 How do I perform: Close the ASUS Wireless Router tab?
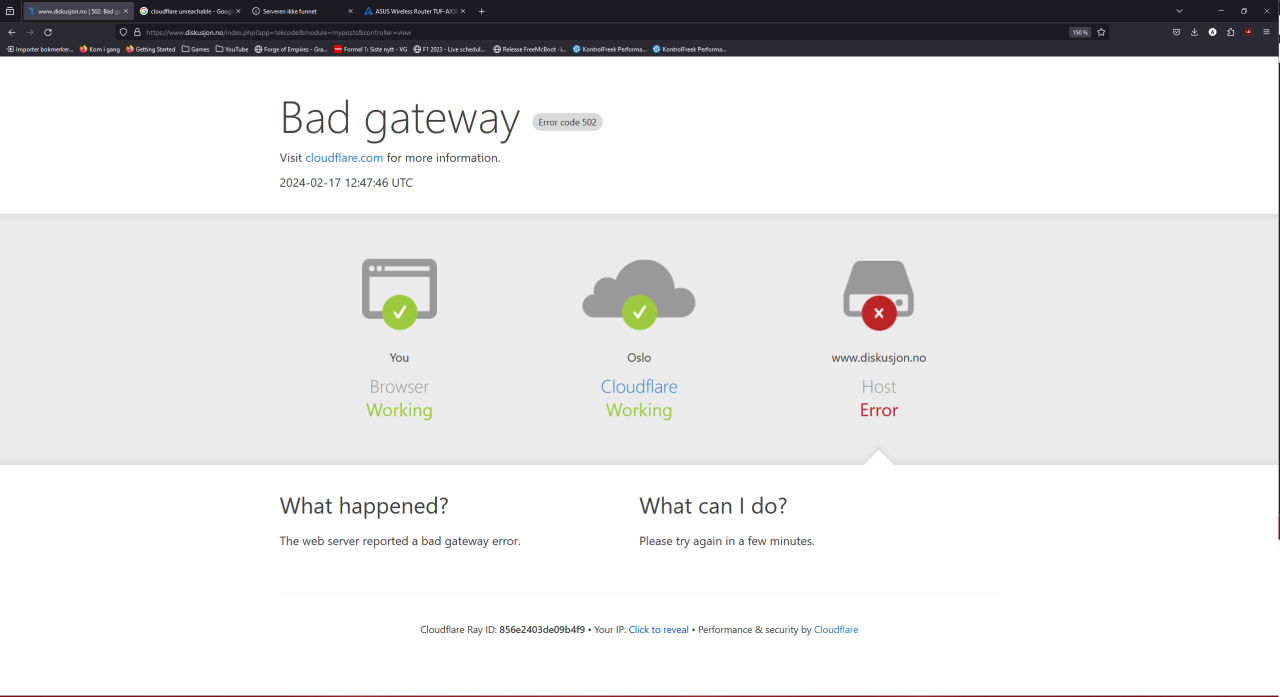tap(463, 11)
